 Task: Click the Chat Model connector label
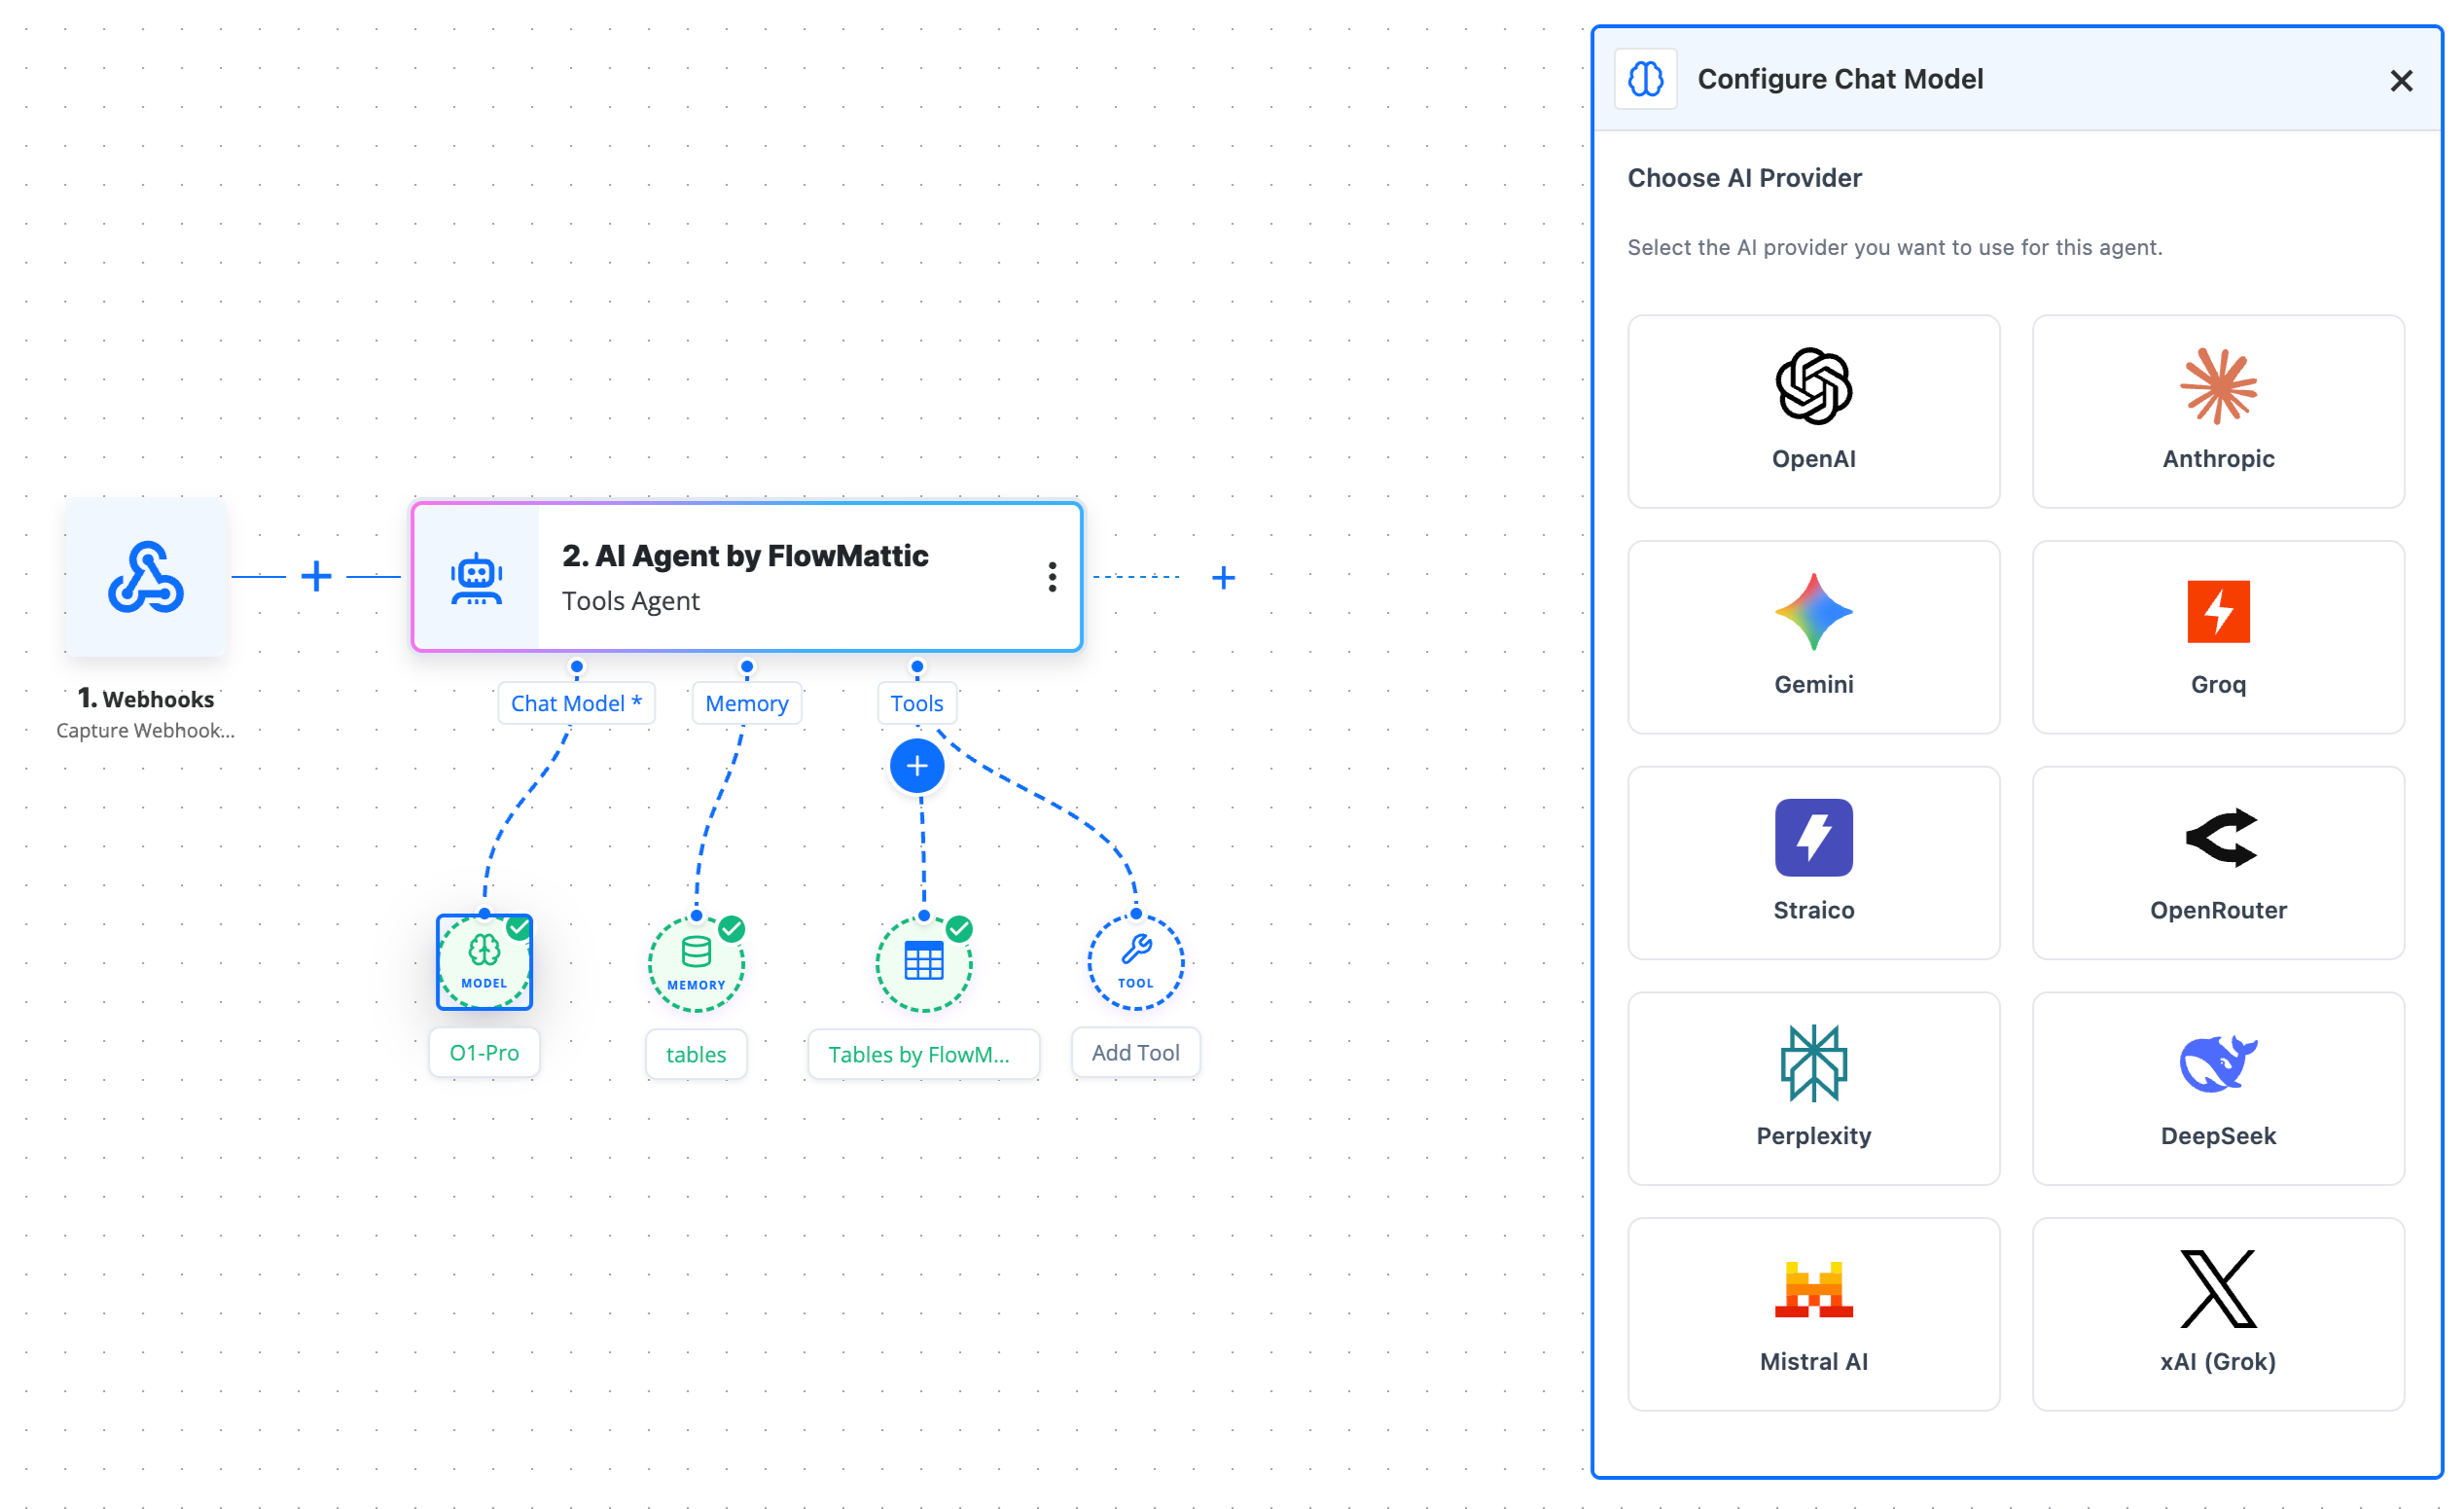coord(576,703)
